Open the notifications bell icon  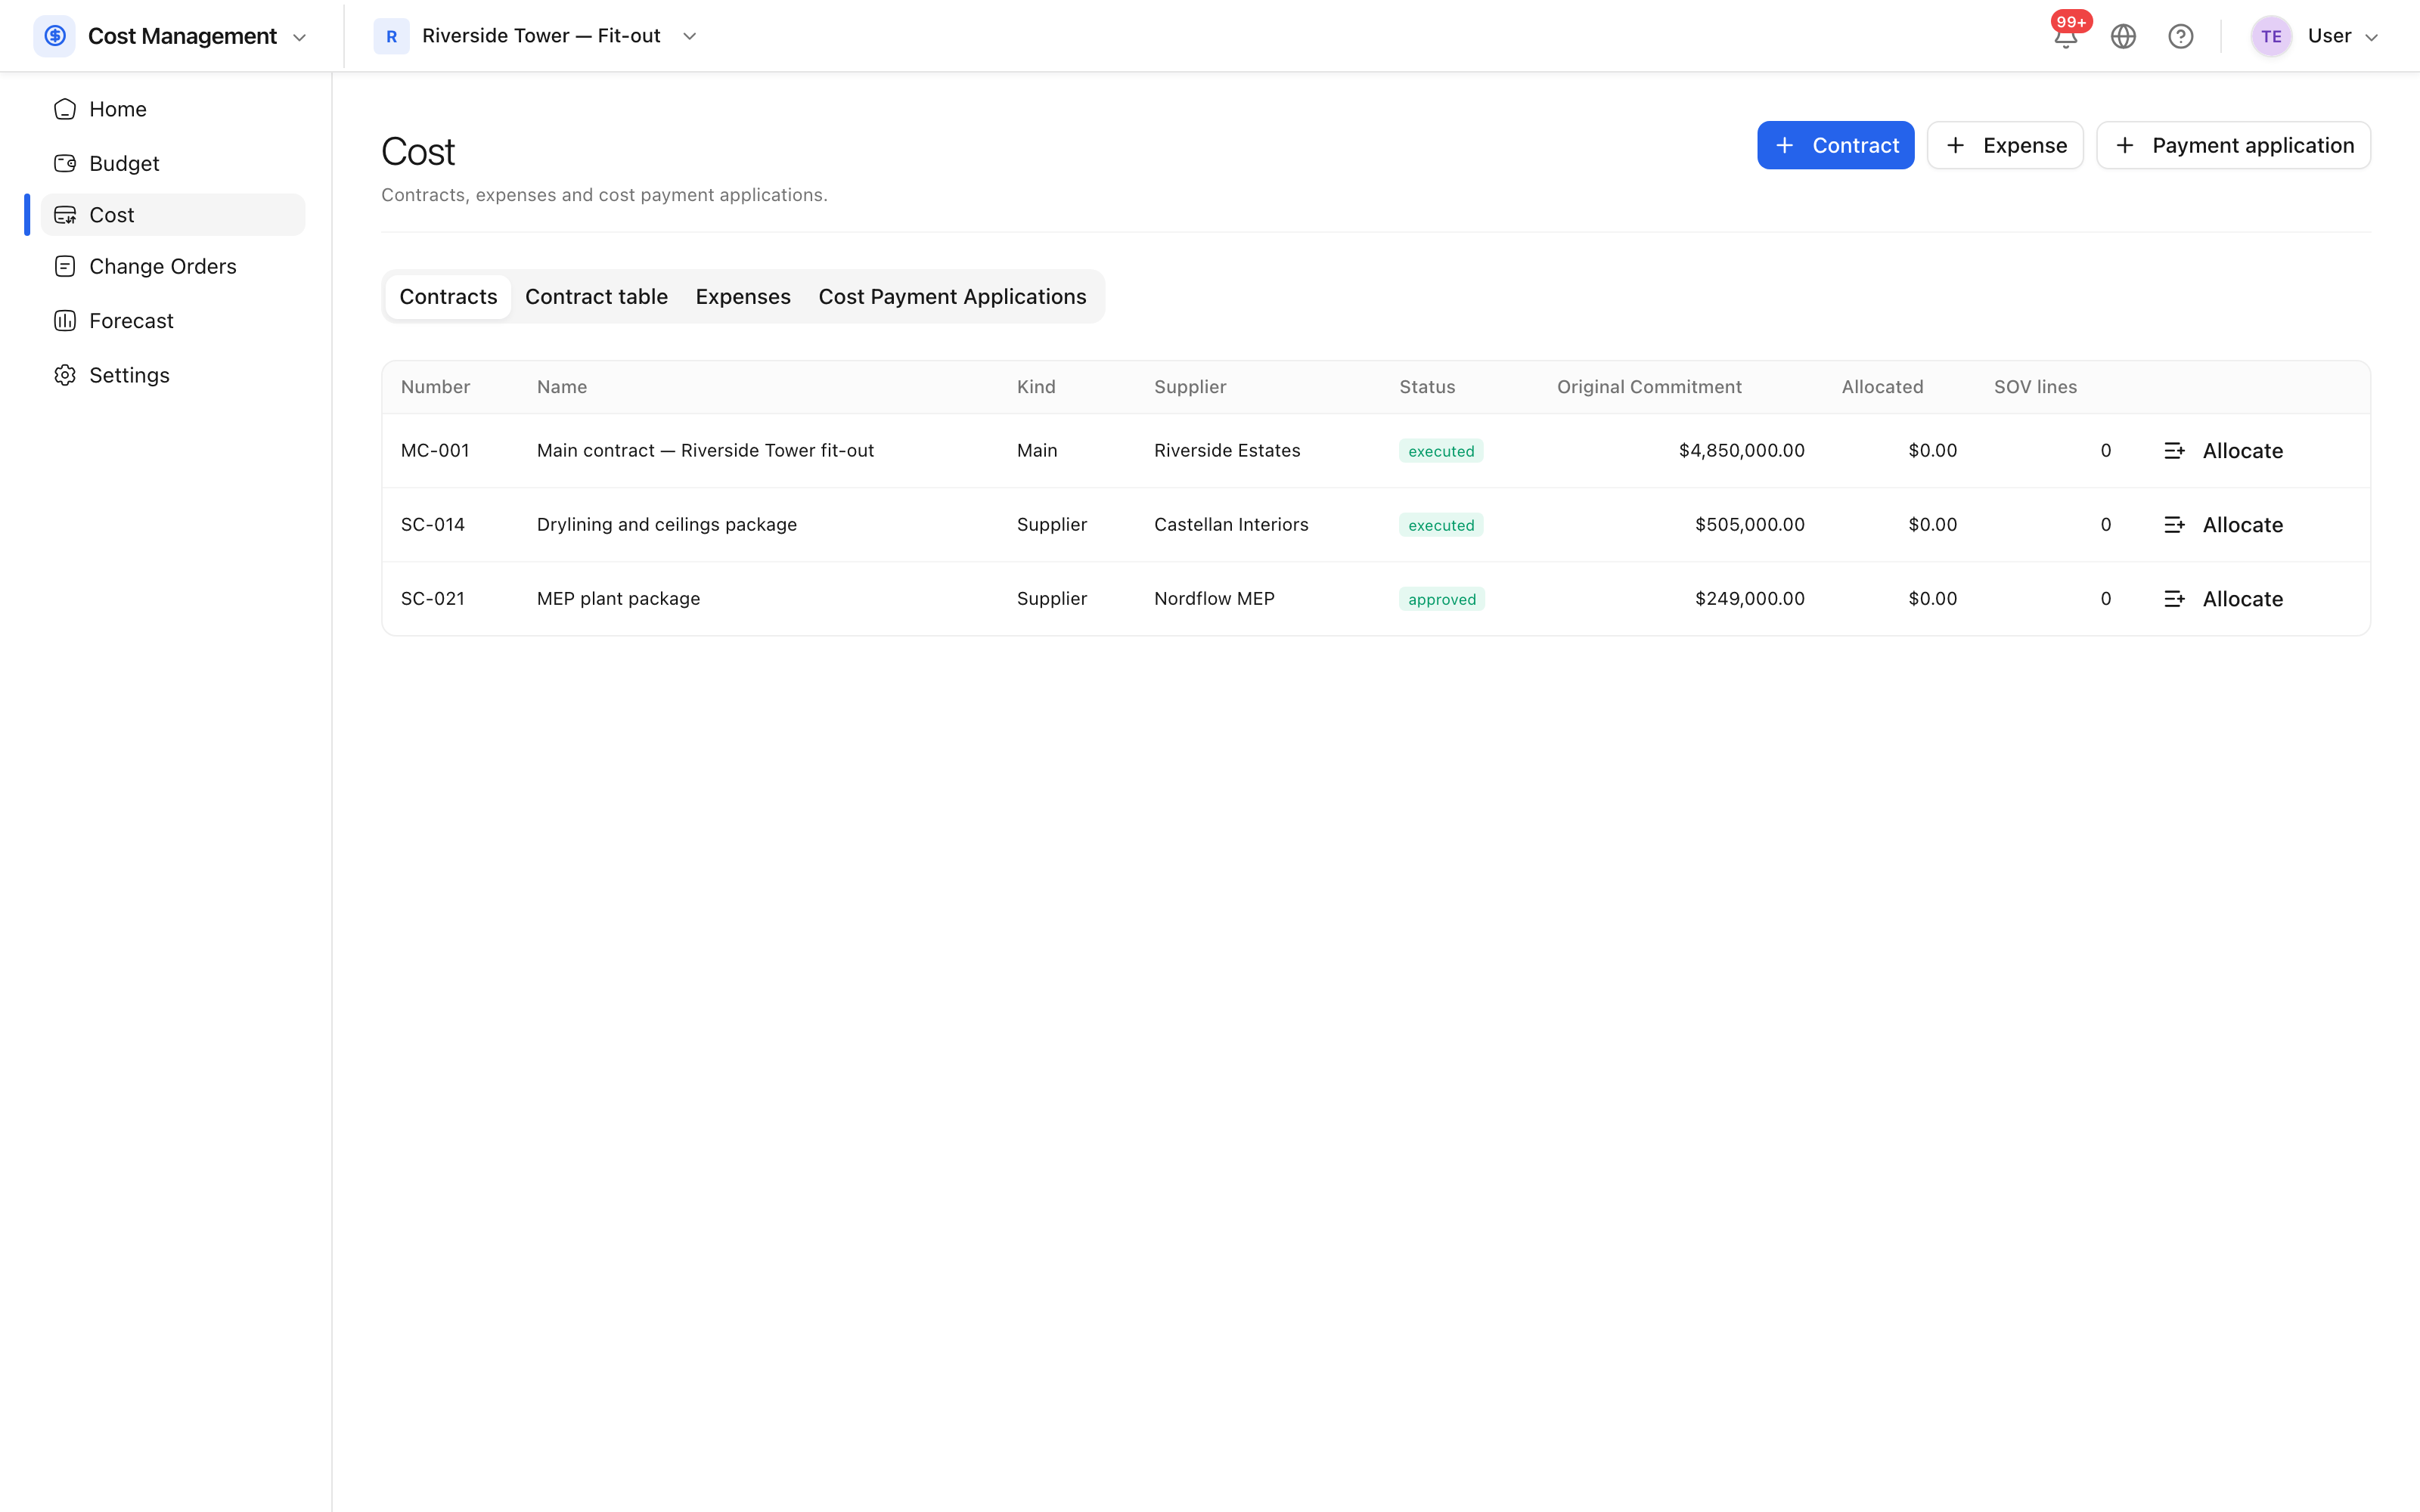(x=2065, y=37)
